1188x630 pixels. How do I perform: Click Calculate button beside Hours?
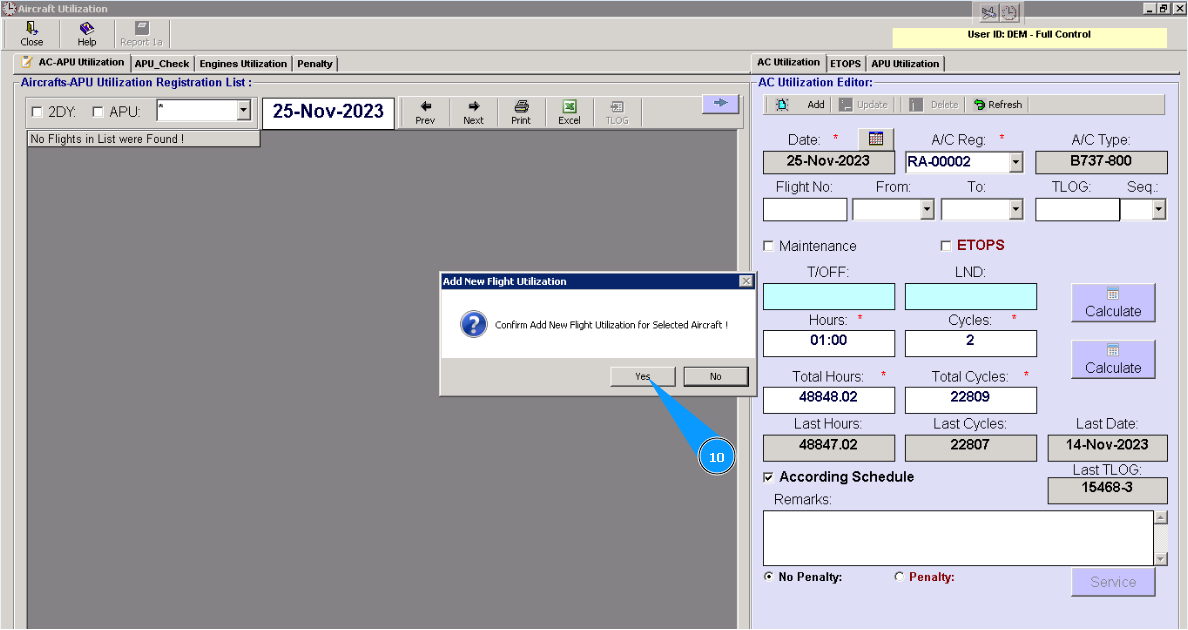pyautogui.click(x=1113, y=303)
